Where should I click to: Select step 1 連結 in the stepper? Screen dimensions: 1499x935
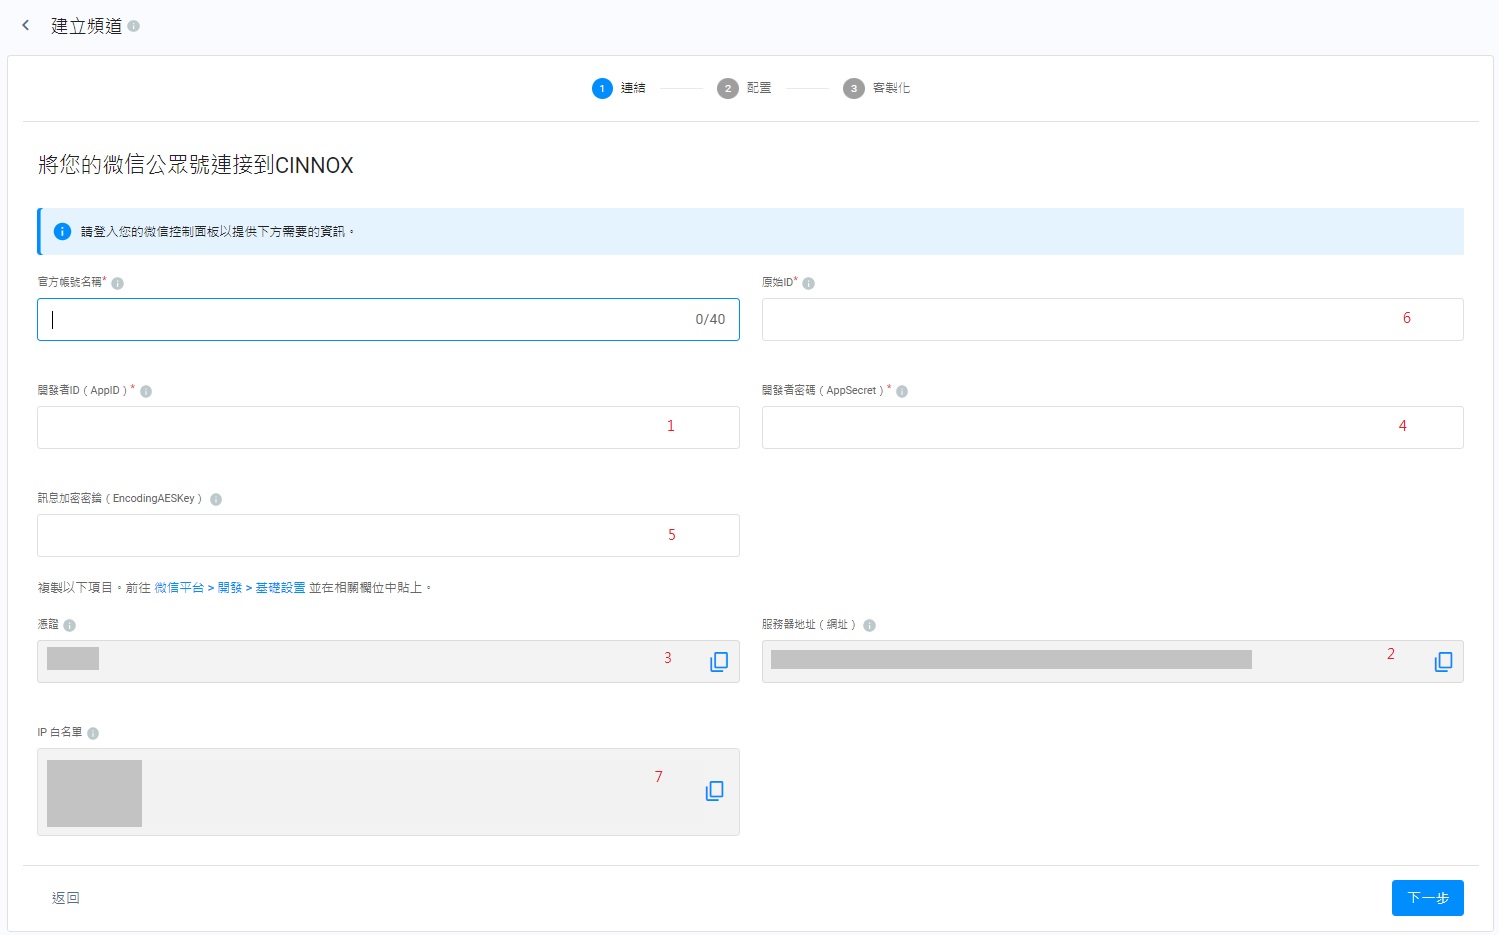coord(619,88)
